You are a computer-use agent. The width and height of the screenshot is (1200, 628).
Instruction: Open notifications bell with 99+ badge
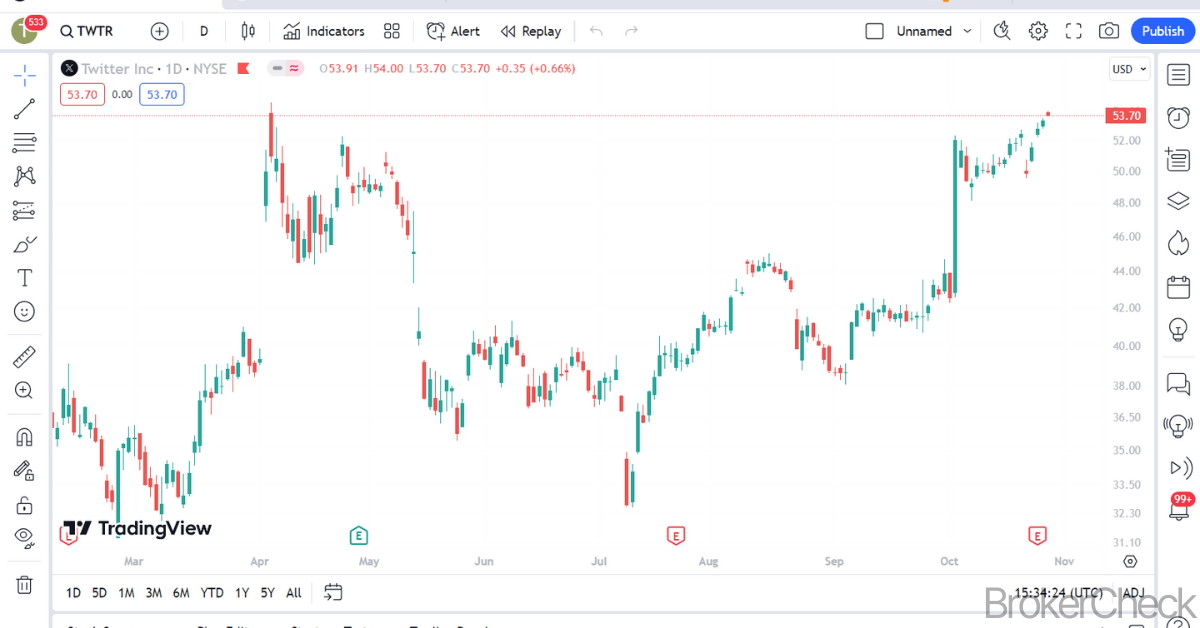point(1180,508)
